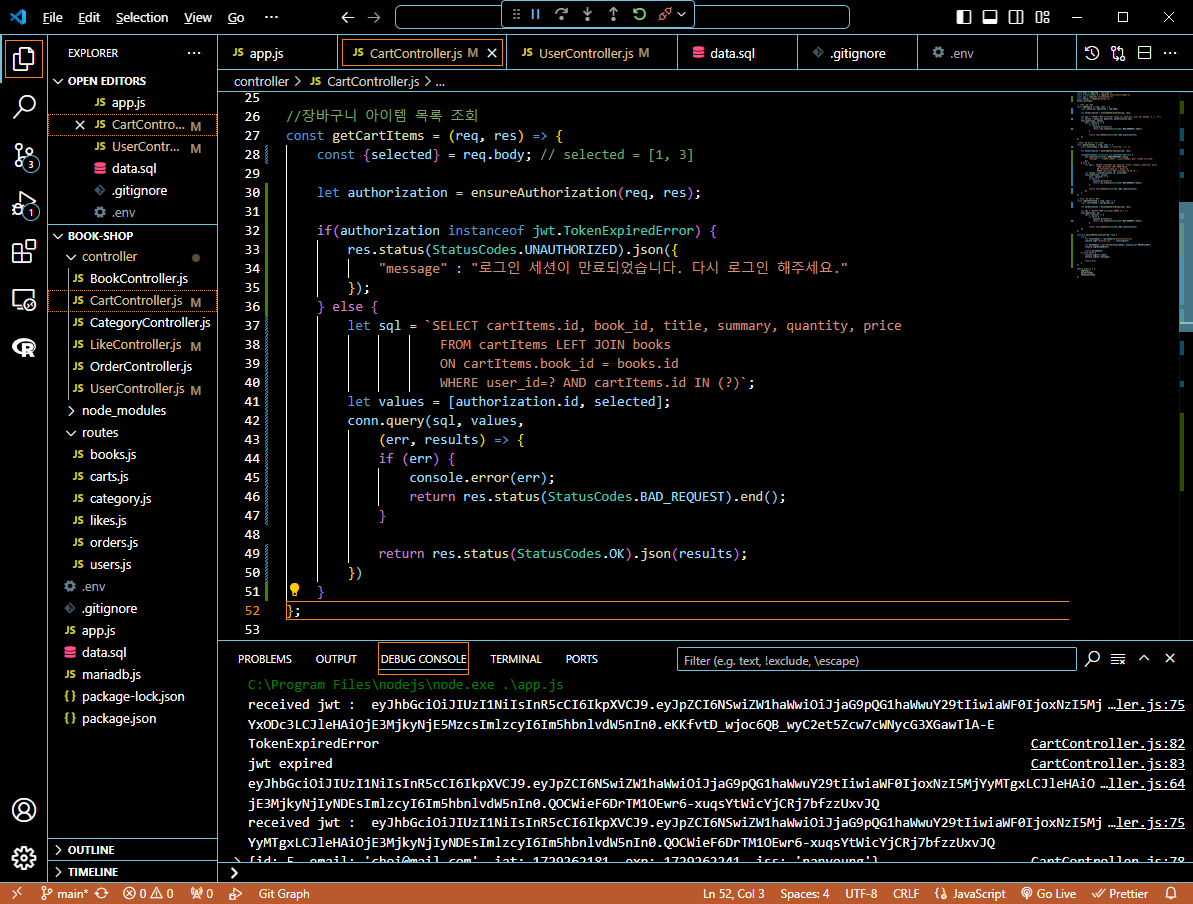Screen dimensions: 1193x904
Task: Open Run and Debug view
Action: click(x=24, y=204)
